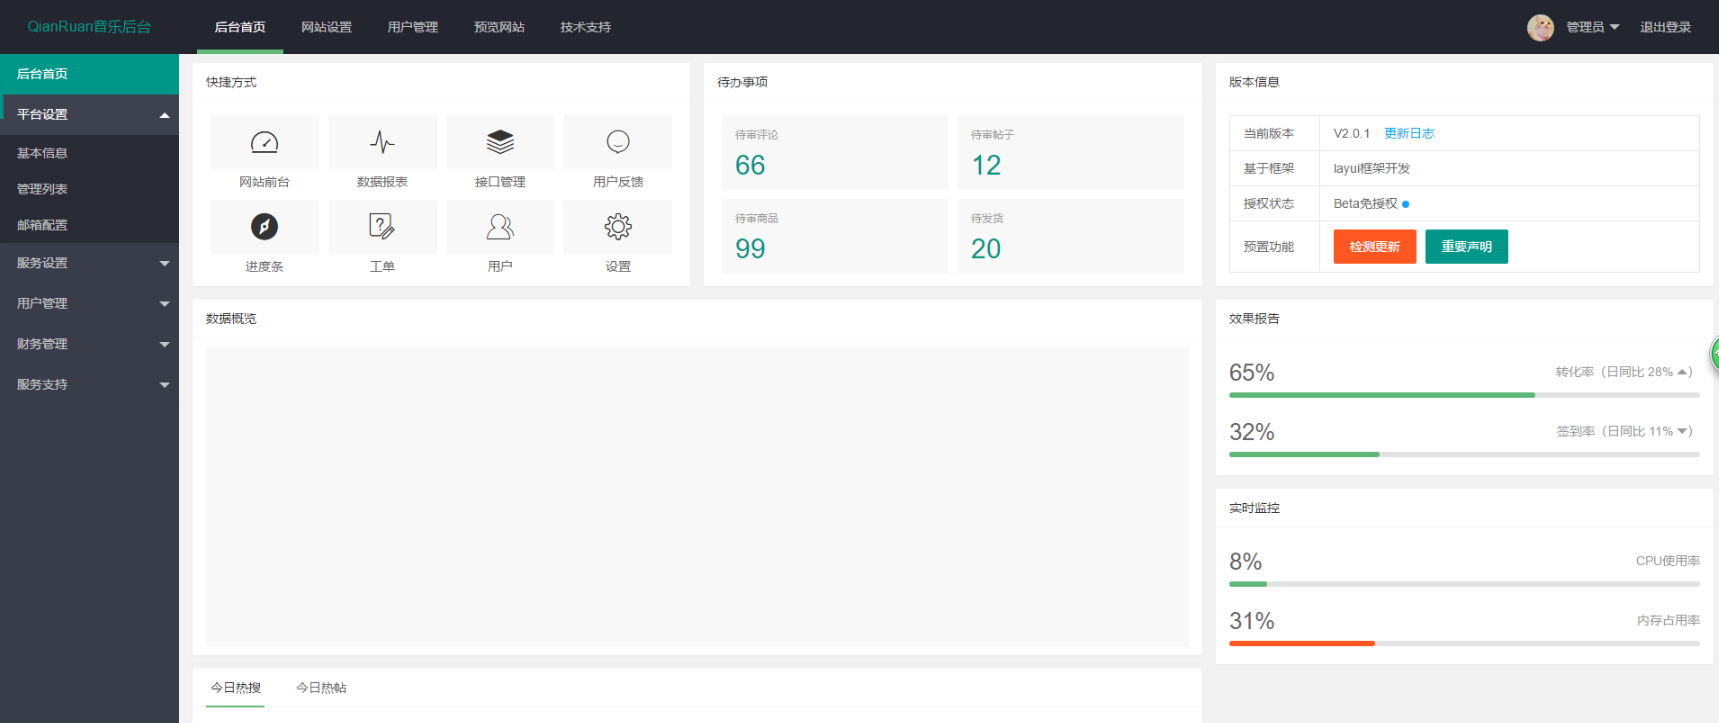
Task: Click the green 重要声明 button
Action: (1466, 247)
